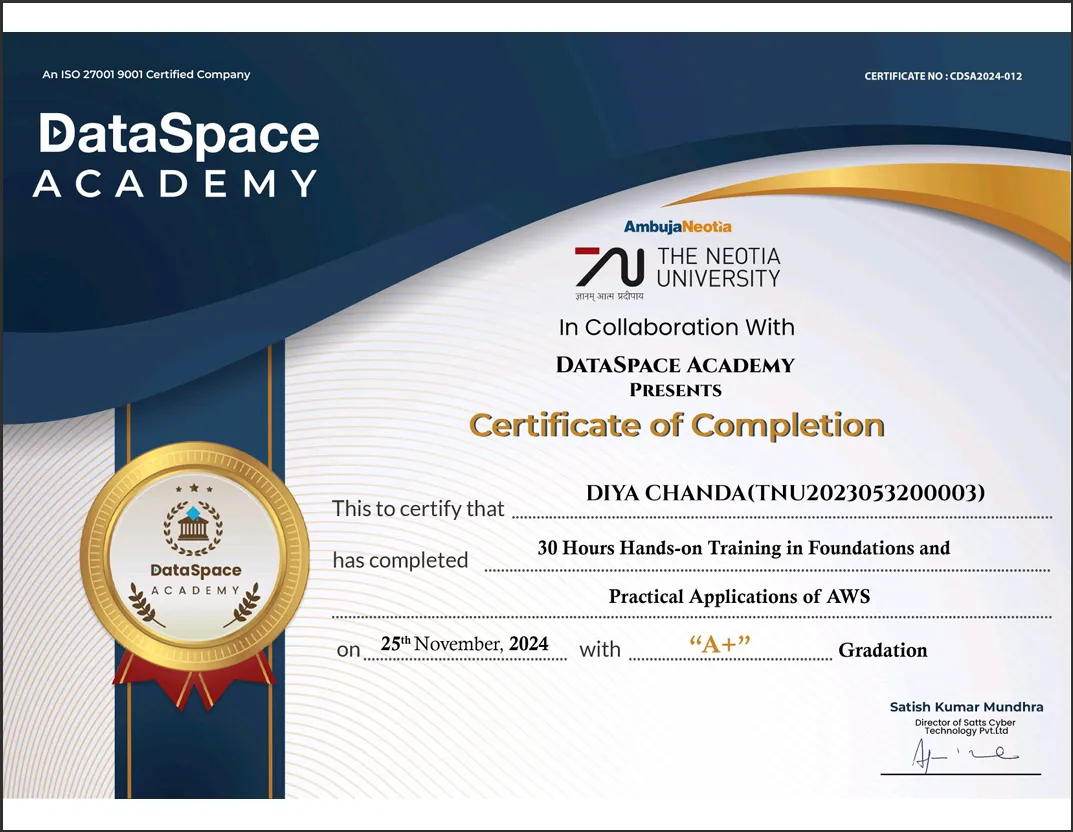The width and height of the screenshot is (1073, 832).
Task: Click the 'has completed' text
Action: [400, 560]
